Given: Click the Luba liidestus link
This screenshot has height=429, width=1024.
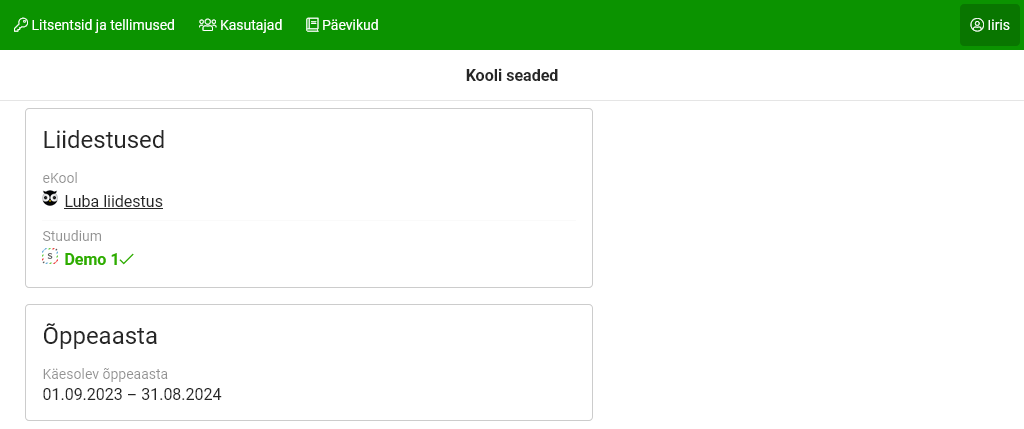Looking at the screenshot, I should point(113,201).
